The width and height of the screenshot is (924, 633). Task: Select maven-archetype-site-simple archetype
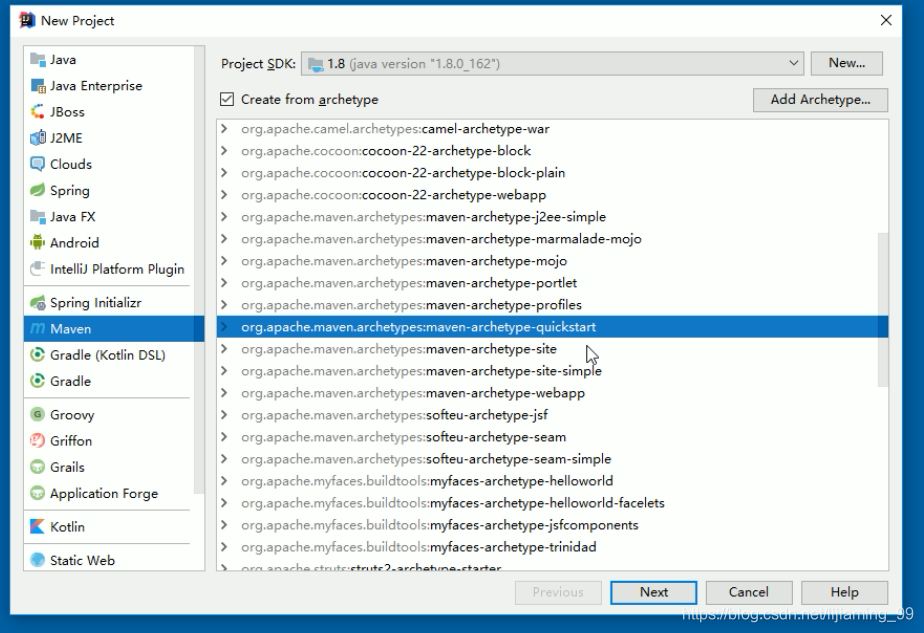point(552,371)
